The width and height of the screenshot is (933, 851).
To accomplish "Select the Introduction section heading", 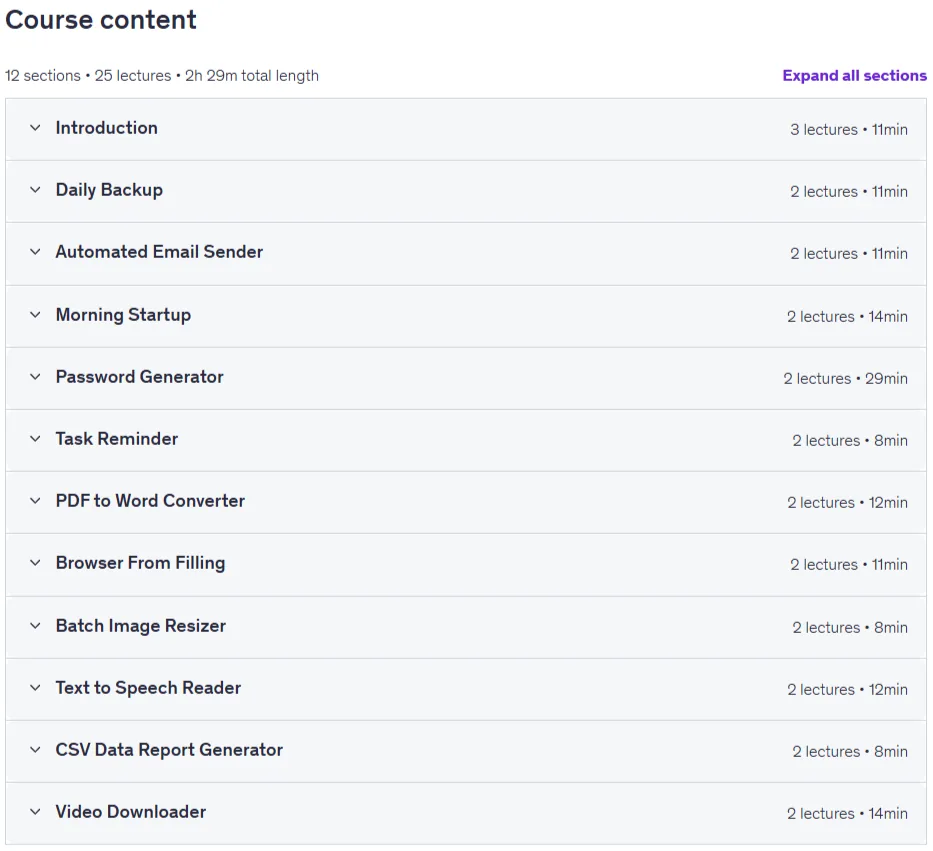I will point(107,128).
